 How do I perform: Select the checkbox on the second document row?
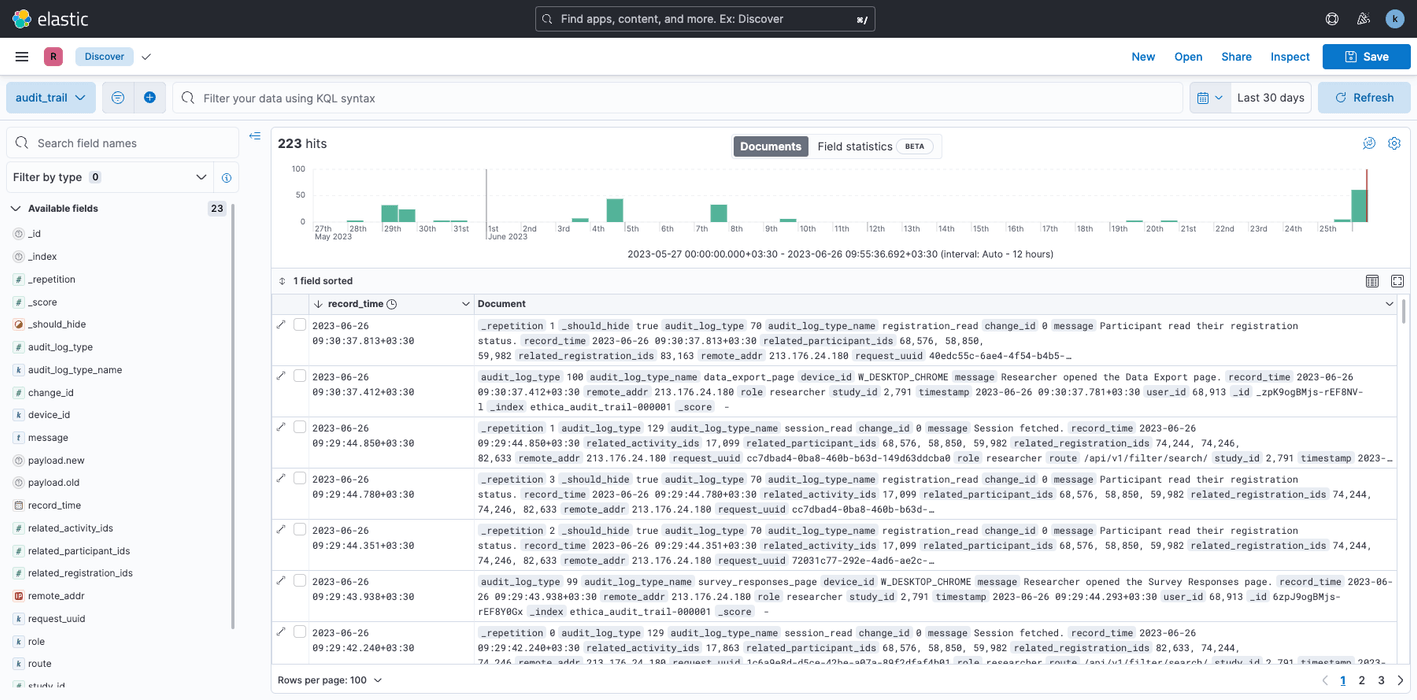(x=300, y=376)
